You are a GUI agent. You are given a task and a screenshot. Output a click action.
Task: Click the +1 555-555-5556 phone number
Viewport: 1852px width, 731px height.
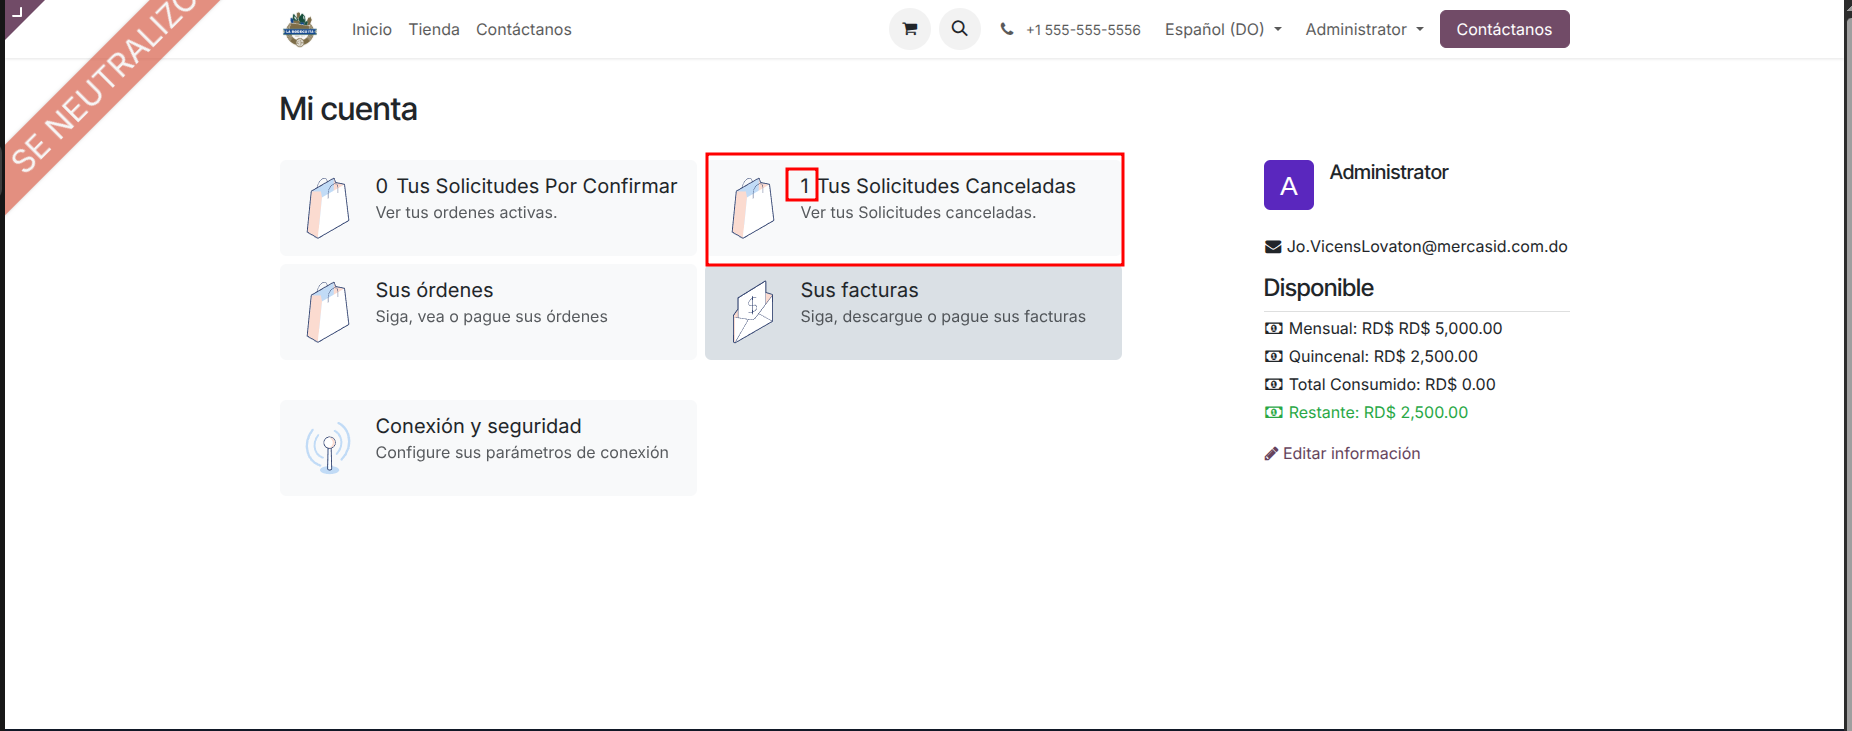coord(1083,30)
